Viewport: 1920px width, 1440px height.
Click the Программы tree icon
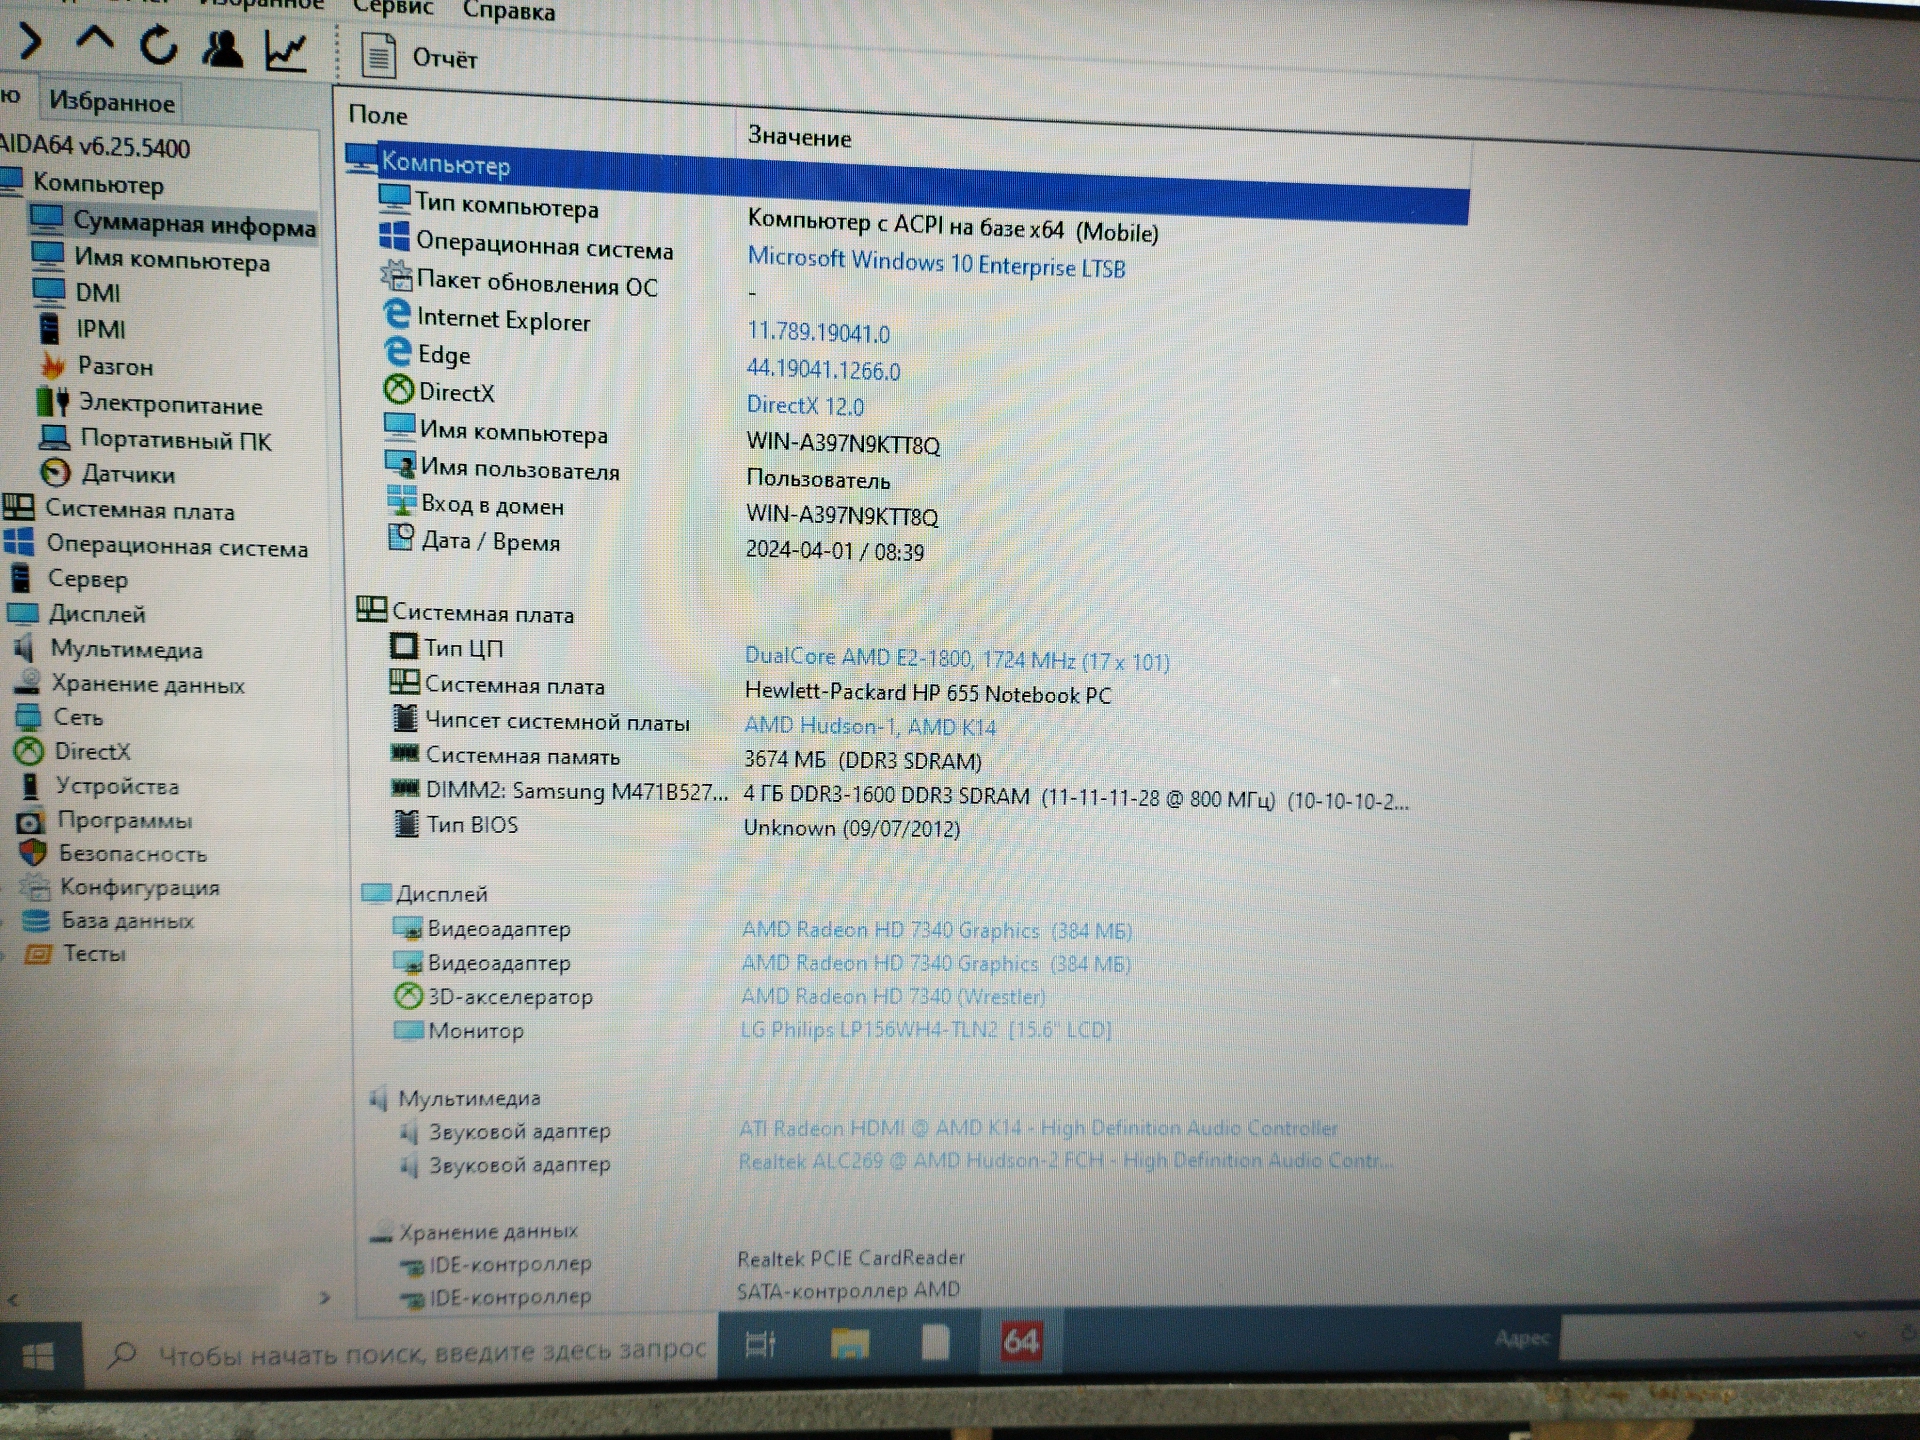coord(31,820)
